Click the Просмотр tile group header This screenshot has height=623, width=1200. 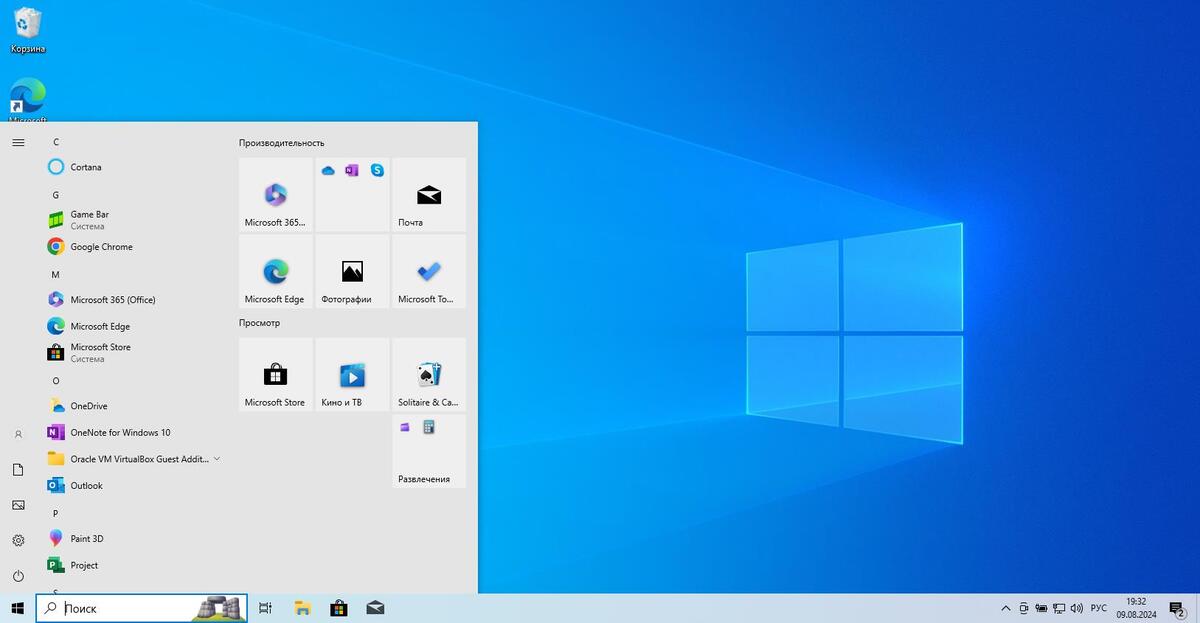[260, 323]
